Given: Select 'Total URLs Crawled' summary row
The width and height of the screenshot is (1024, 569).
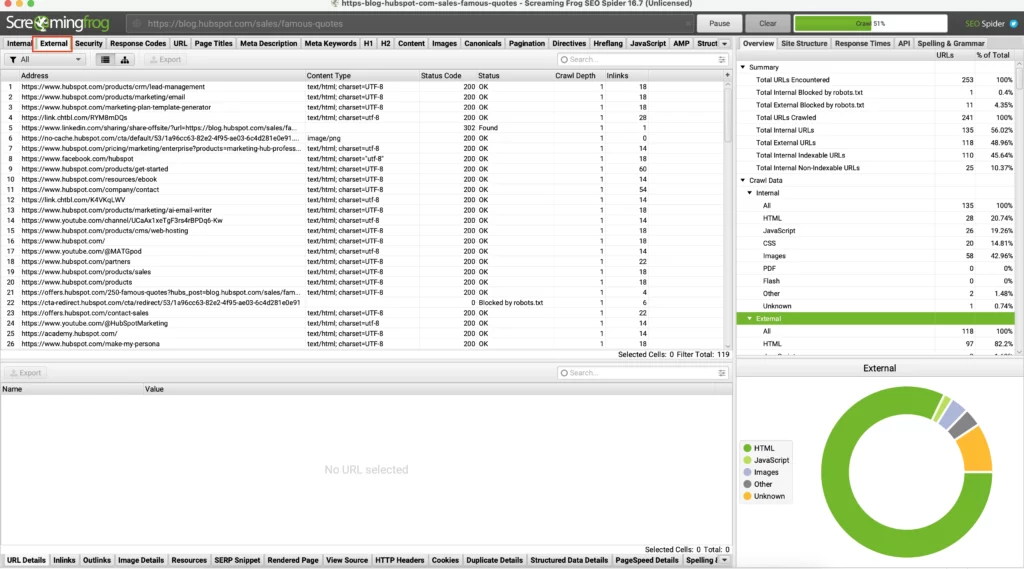Looking at the screenshot, I should tap(876, 118).
